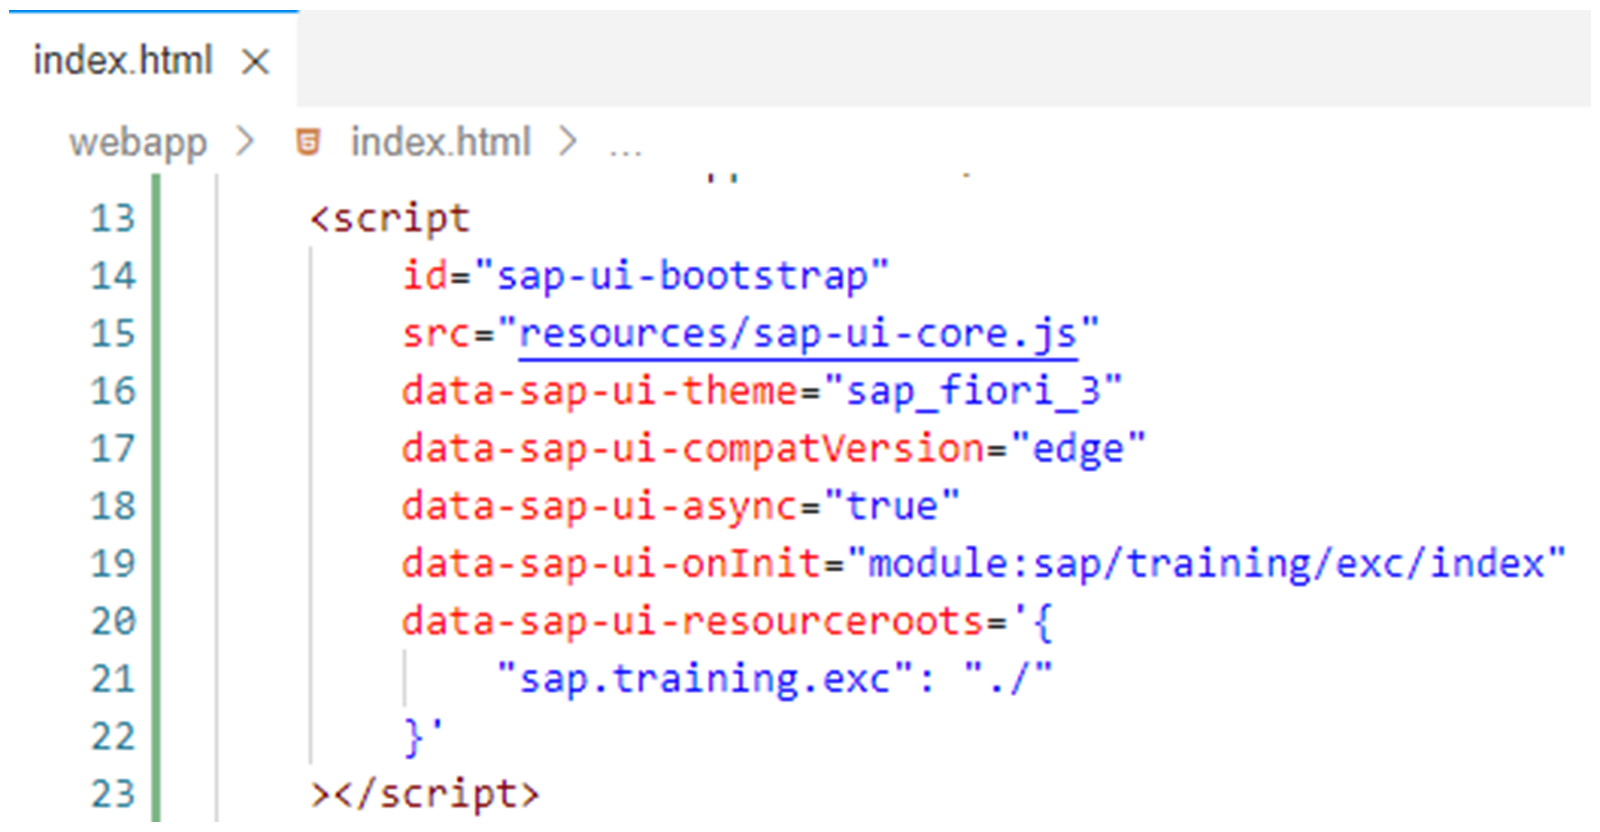
Task: Click the HTML file icon in breadcrumb
Action: pos(308,142)
